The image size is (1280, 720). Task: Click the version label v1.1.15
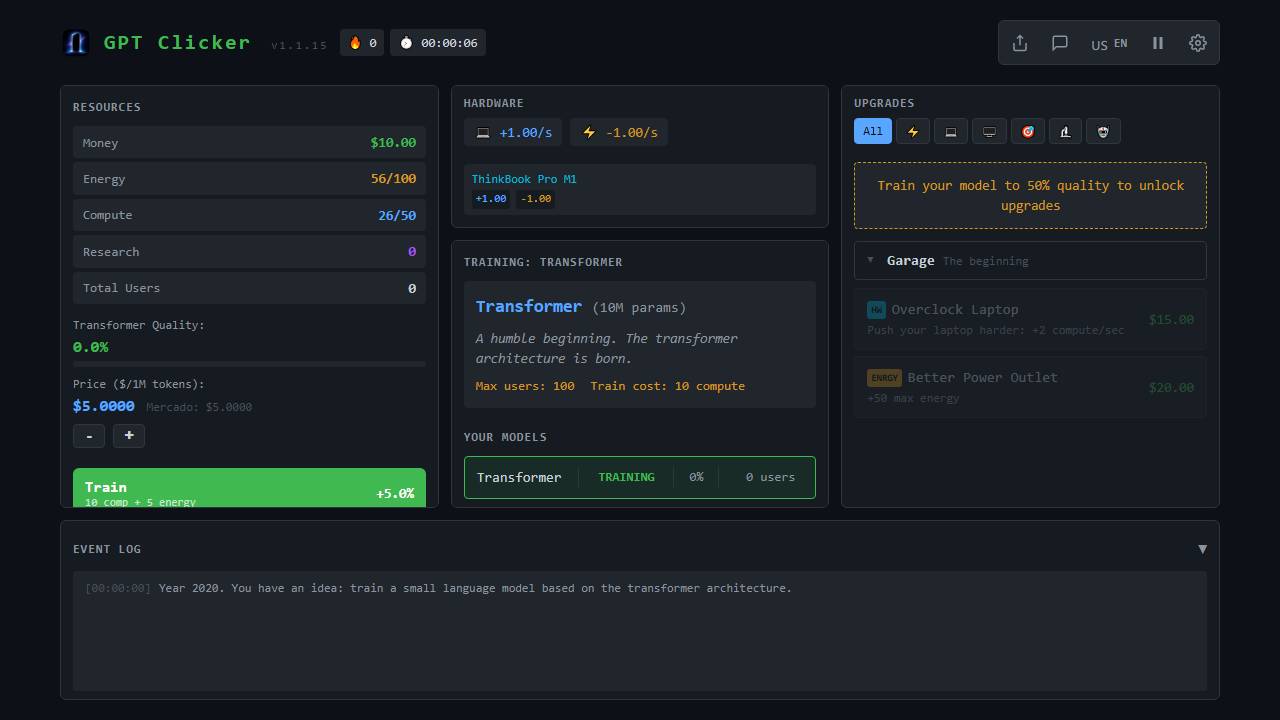(x=299, y=45)
